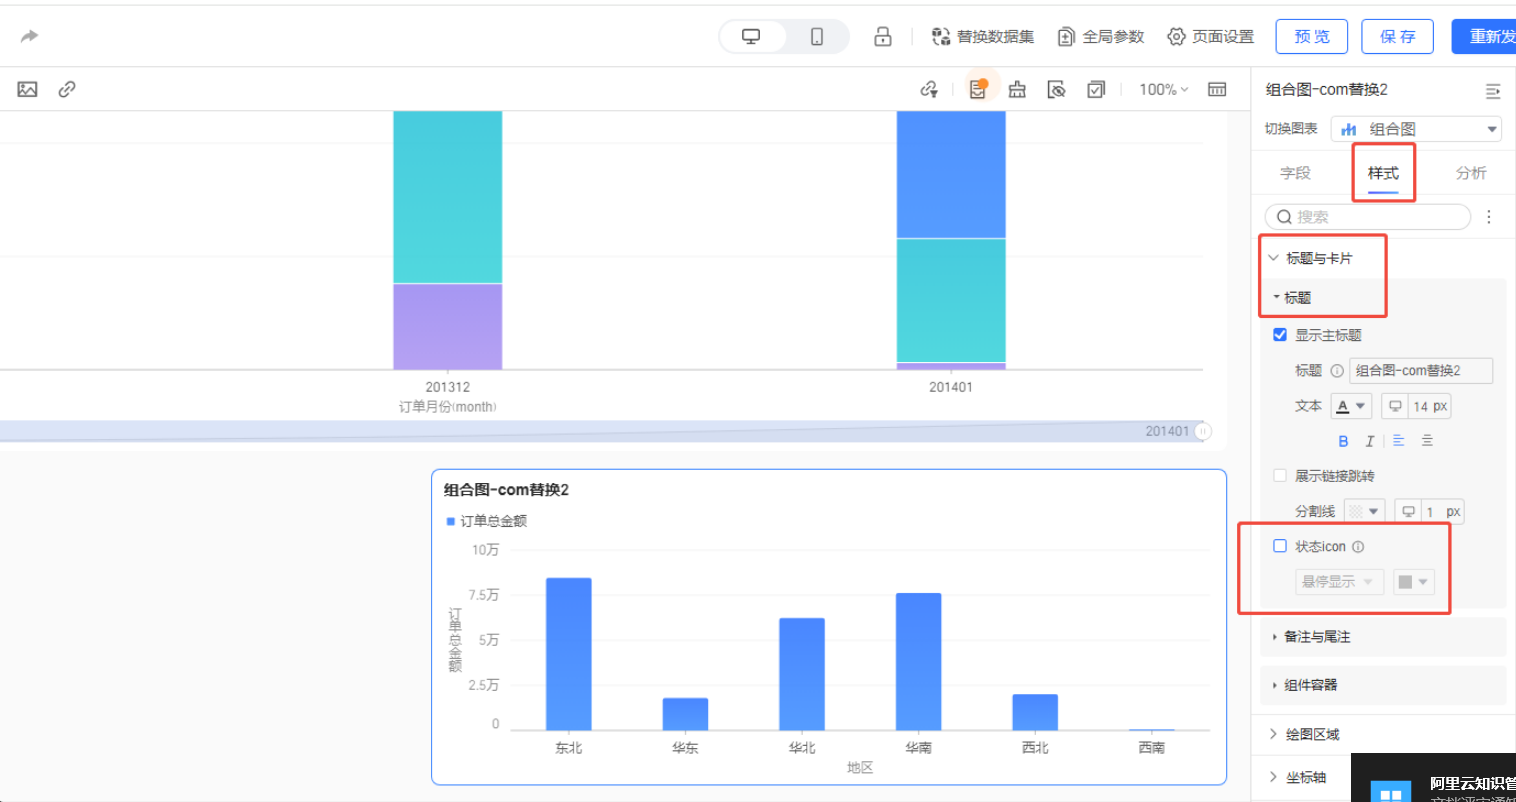Open the 切换图表 chart type dropdown
Image resolution: width=1516 pixels, height=802 pixels.
pyautogui.click(x=1416, y=129)
